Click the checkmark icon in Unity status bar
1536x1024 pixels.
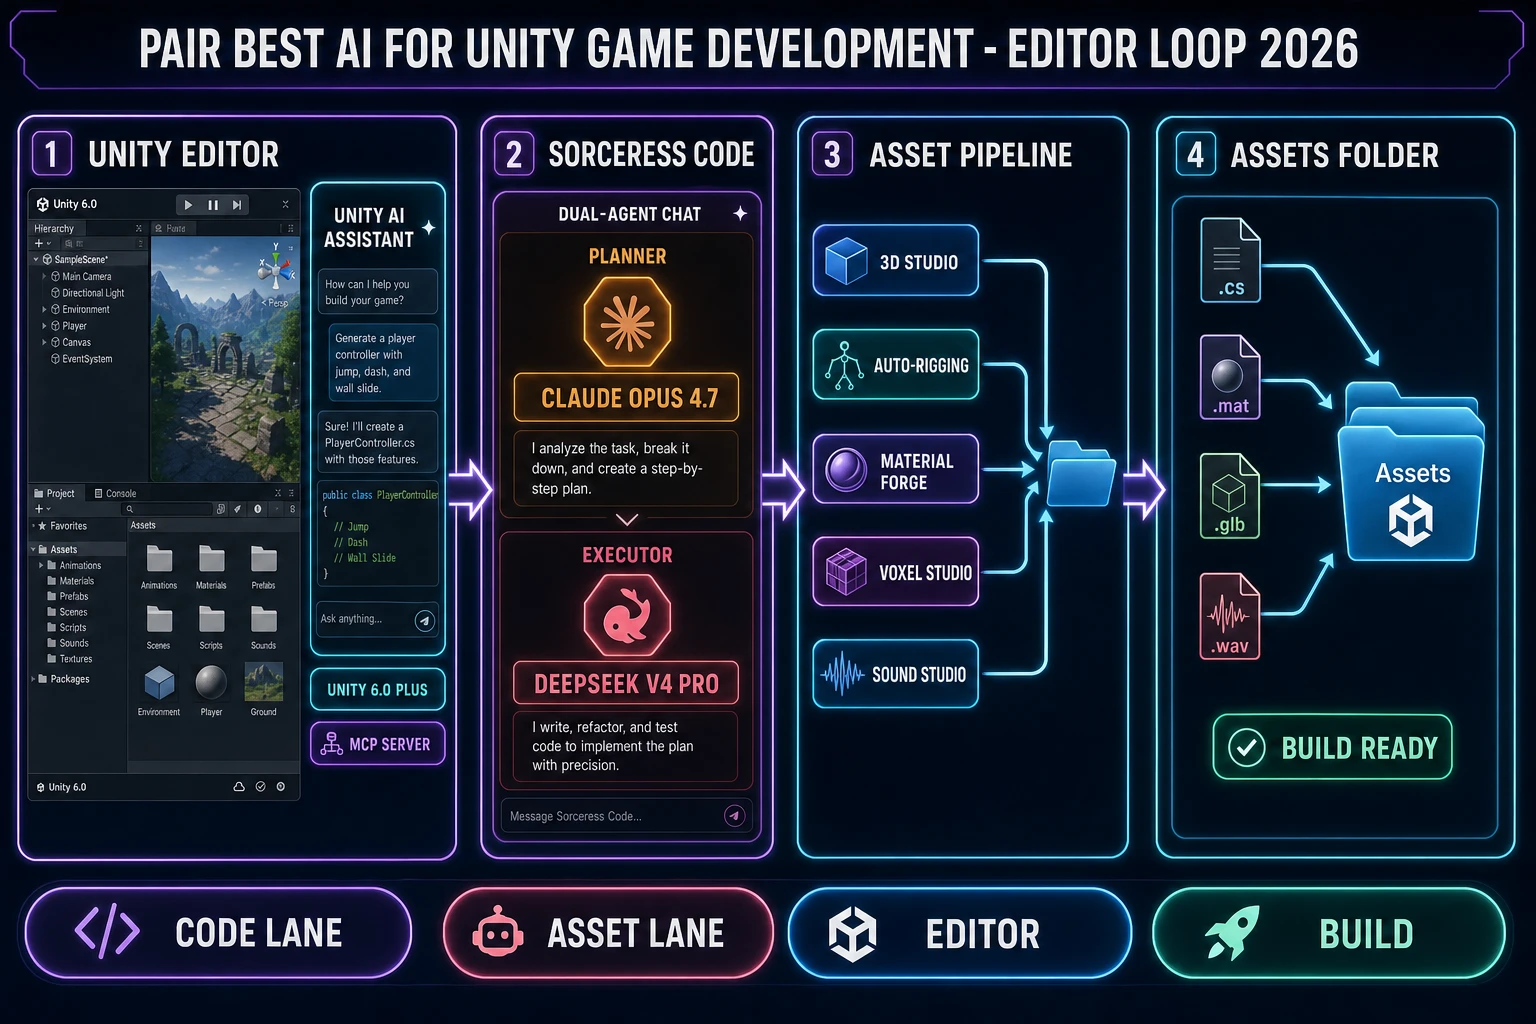pyautogui.click(x=261, y=787)
